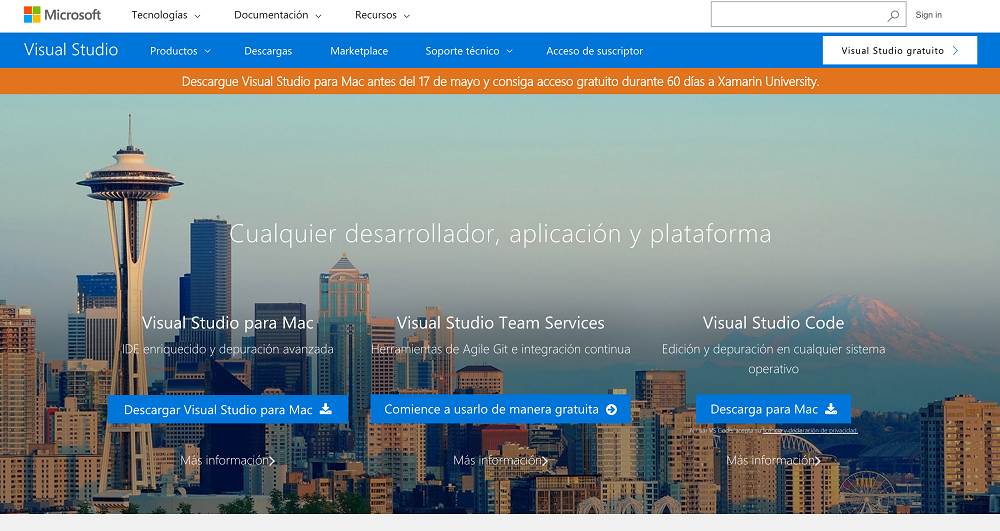Open the Productos dropdown menu
The width and height of the screenshot is (1000, 531).
point(180,51)
